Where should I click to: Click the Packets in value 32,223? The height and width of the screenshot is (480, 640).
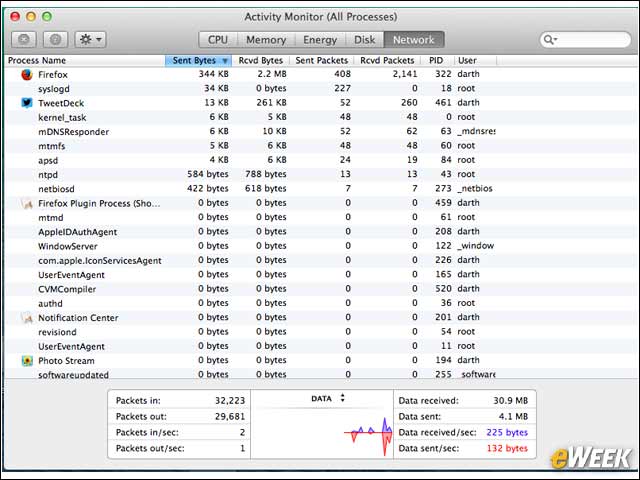230,400
